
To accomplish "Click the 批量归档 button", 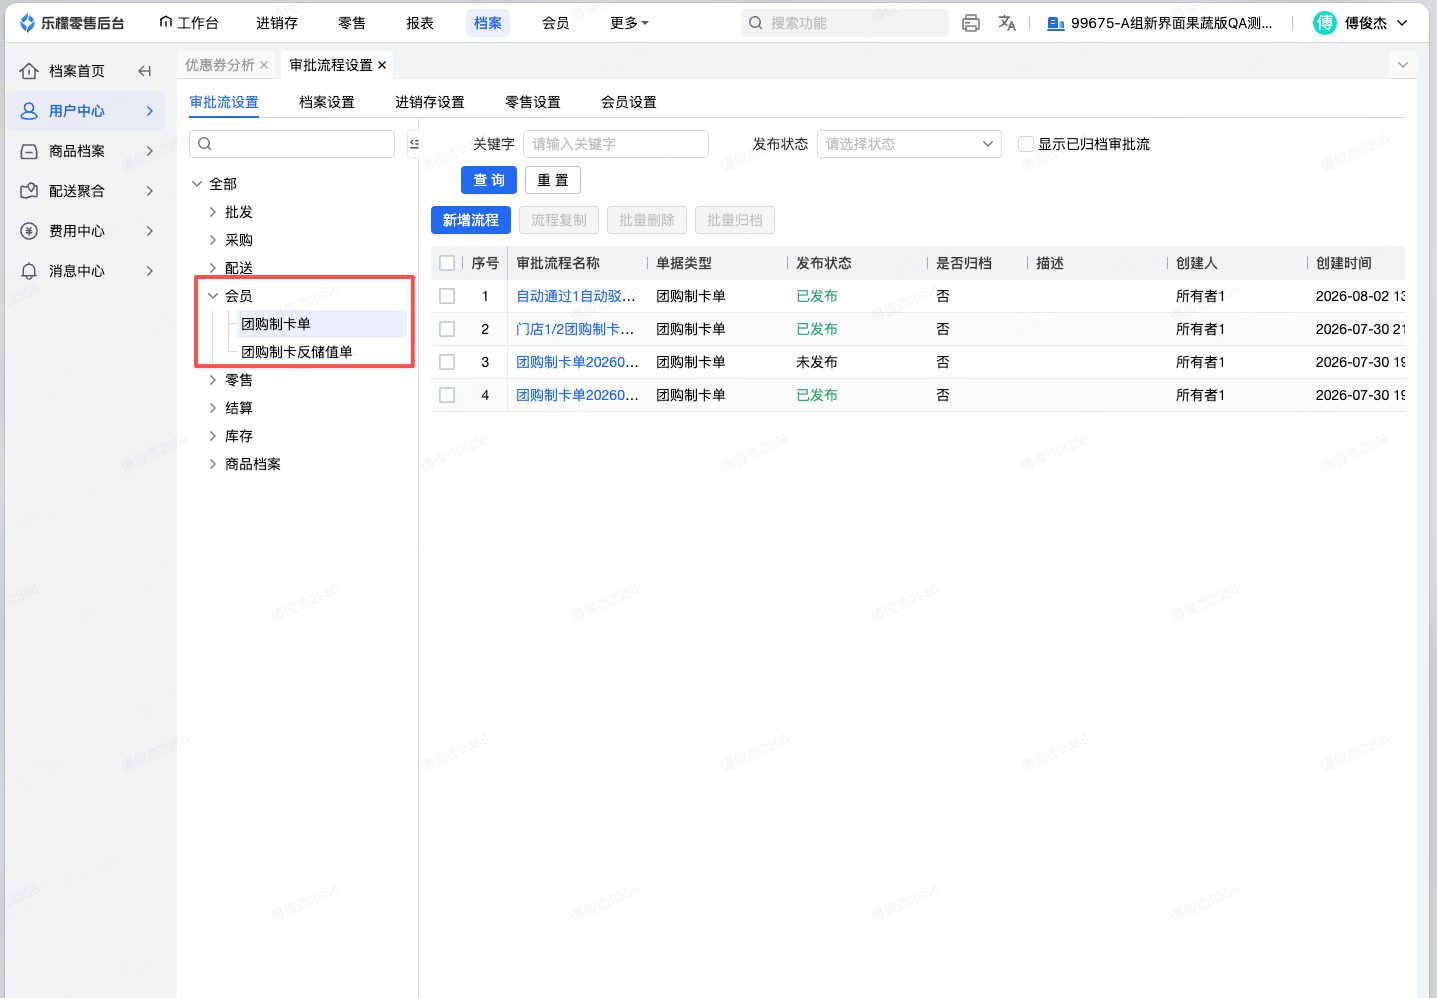I will pos(735,220).
